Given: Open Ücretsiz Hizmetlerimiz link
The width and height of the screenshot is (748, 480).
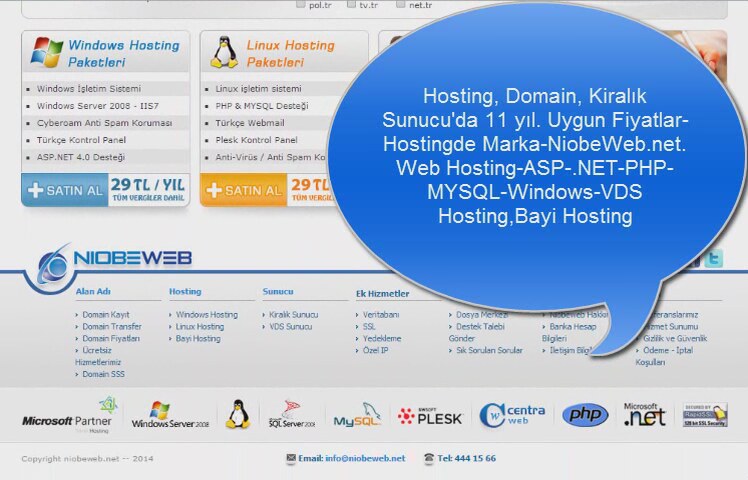Looking at the screenshot, I should [x=98, y=356].
